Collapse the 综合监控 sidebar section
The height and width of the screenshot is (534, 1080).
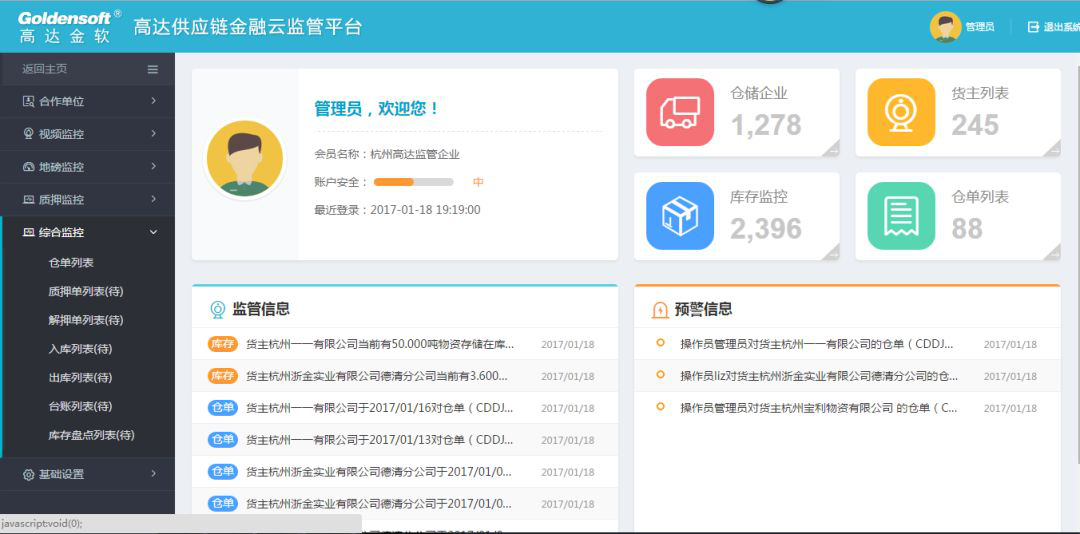87,232
